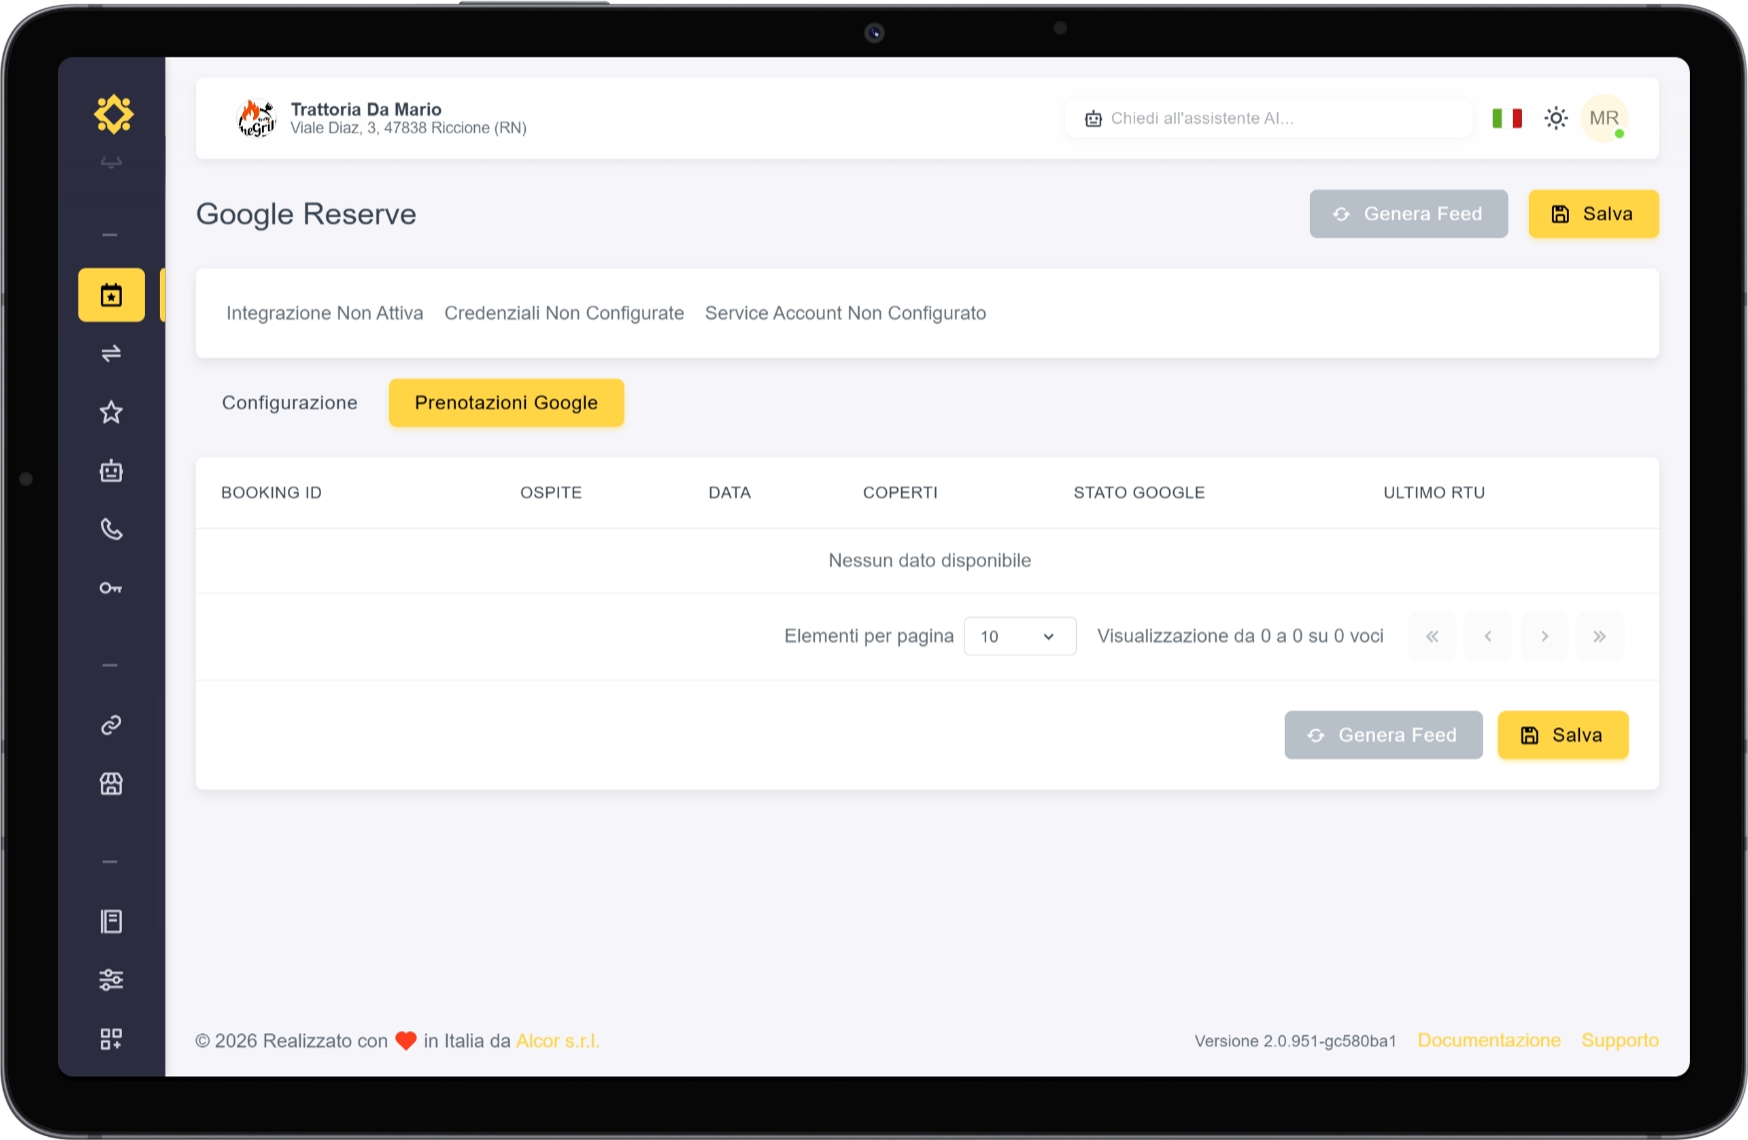This screenshot has height=1140, width=1748.
Task: Go to the last page of results
Action: pyautogui.click(x=1600, y=636)
